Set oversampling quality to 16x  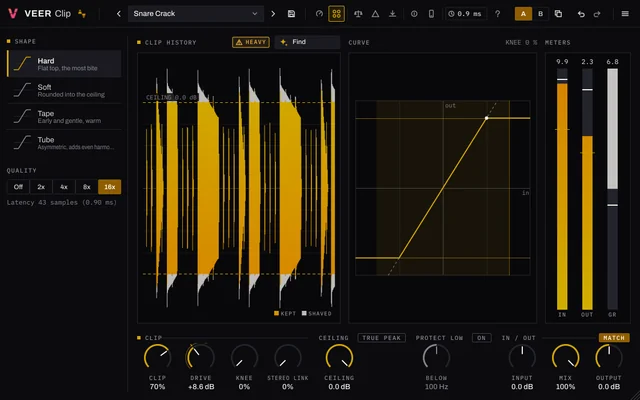109,187
